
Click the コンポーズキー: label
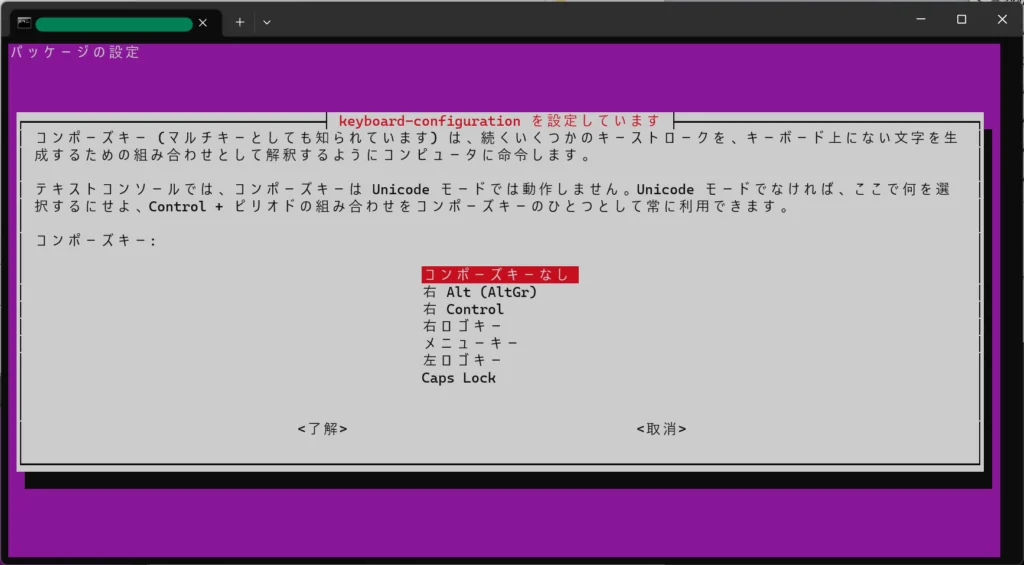pos(96,241)
